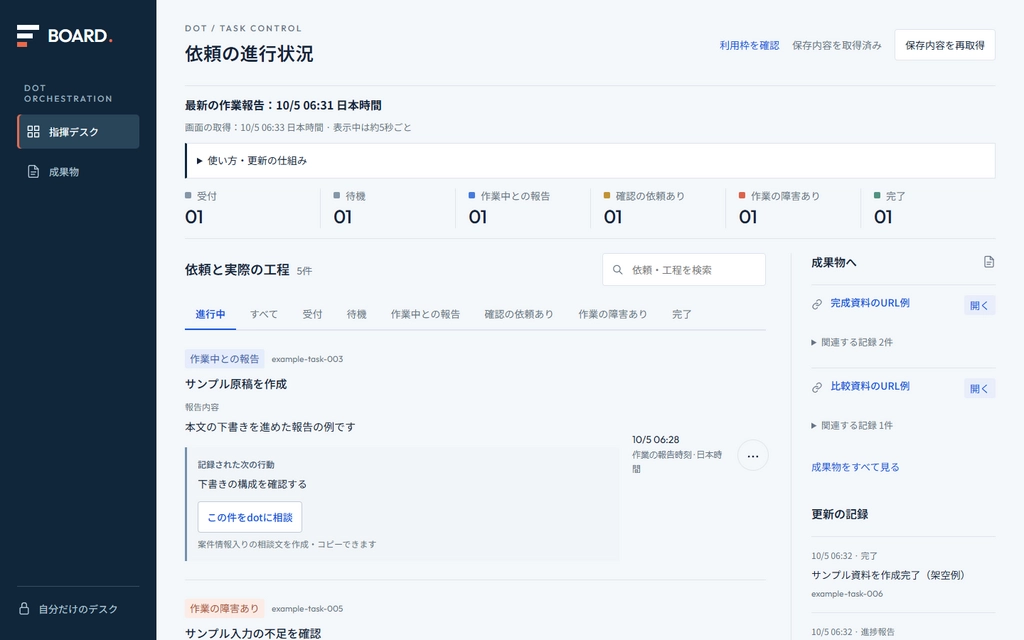Expand 関連する記録 2件
This screenshot has width=1024, height=640.
(852, 342)
